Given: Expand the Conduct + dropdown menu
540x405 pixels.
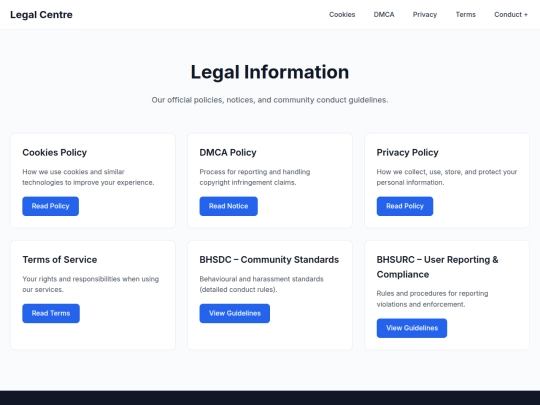Looking at the screenshot, I should [x=511, y=14].
